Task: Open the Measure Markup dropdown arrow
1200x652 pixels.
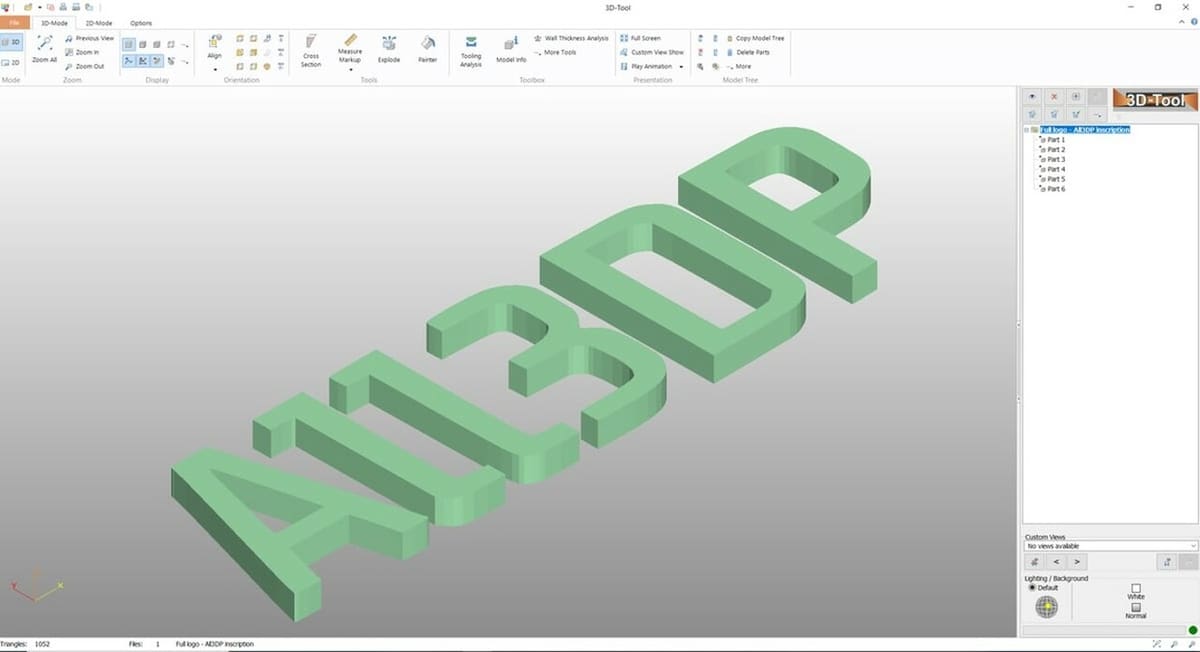Action: pos(350,69)
